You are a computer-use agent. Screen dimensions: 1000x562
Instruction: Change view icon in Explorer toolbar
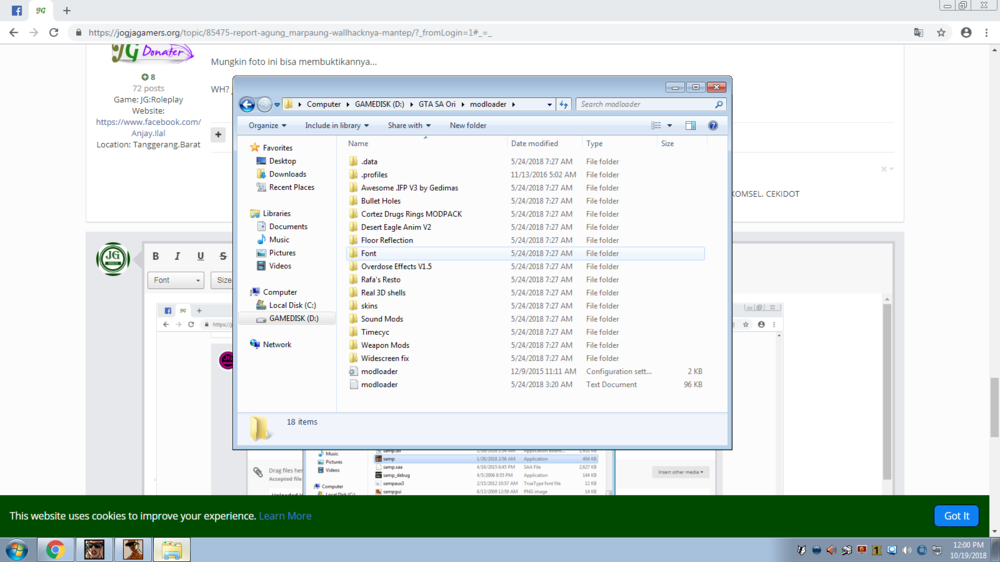click(656, 126)
